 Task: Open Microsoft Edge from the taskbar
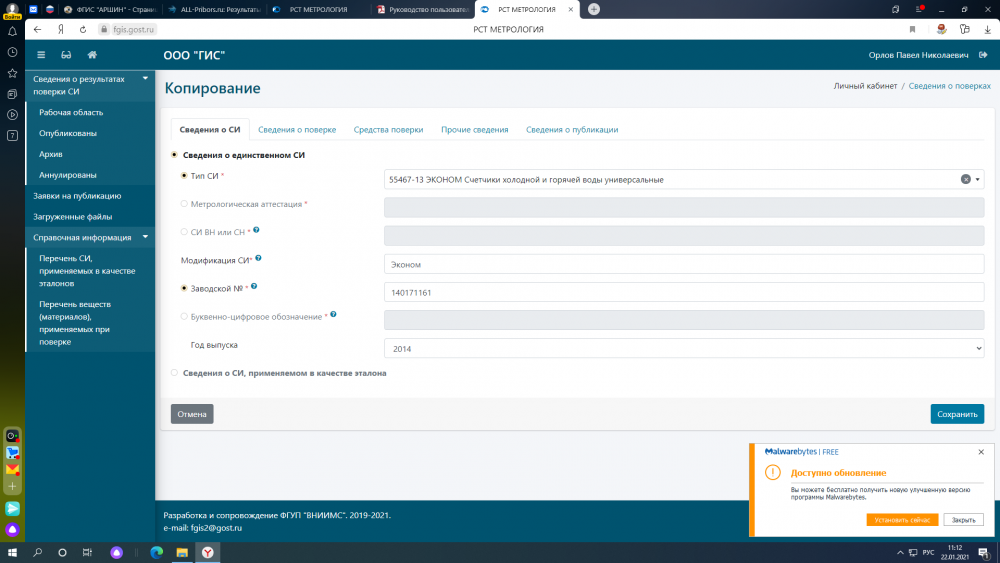(156, 552)
